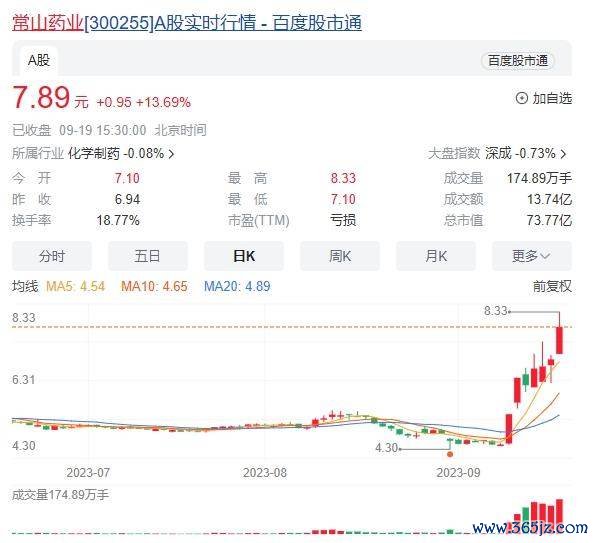Open 所属行业 化学制药 industry details
The width and height of the screenshot is (595, 543).
(93, 154)
